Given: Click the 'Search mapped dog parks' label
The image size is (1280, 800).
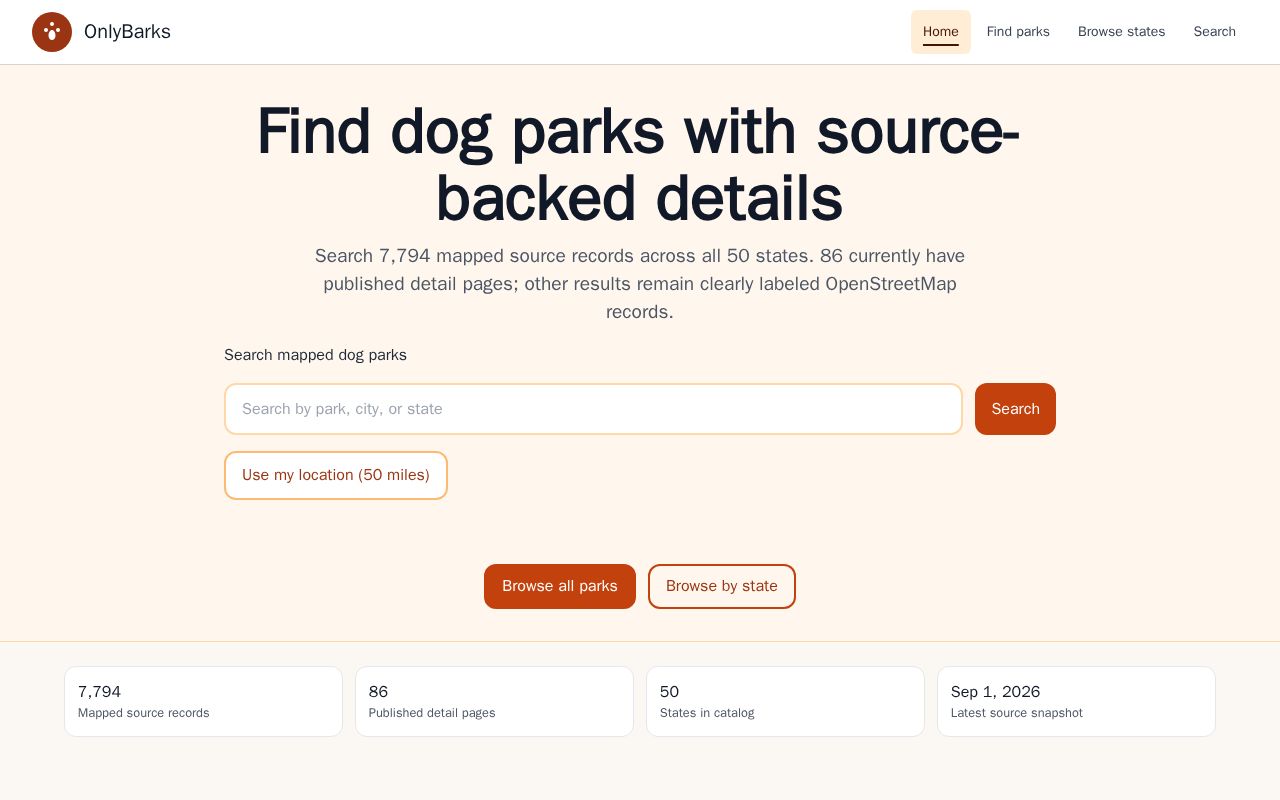Looking at the screenshot, I should click(315, 355).
